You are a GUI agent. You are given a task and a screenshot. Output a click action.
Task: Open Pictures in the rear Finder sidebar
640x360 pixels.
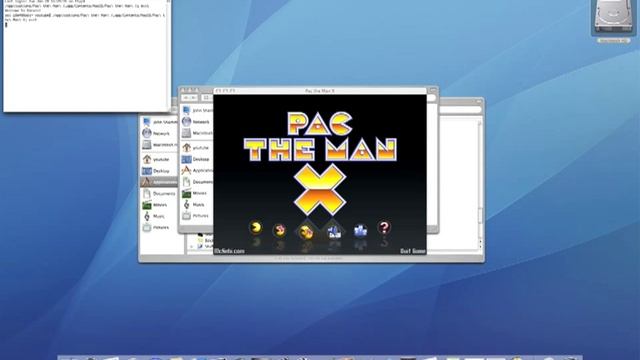(160, 227)
